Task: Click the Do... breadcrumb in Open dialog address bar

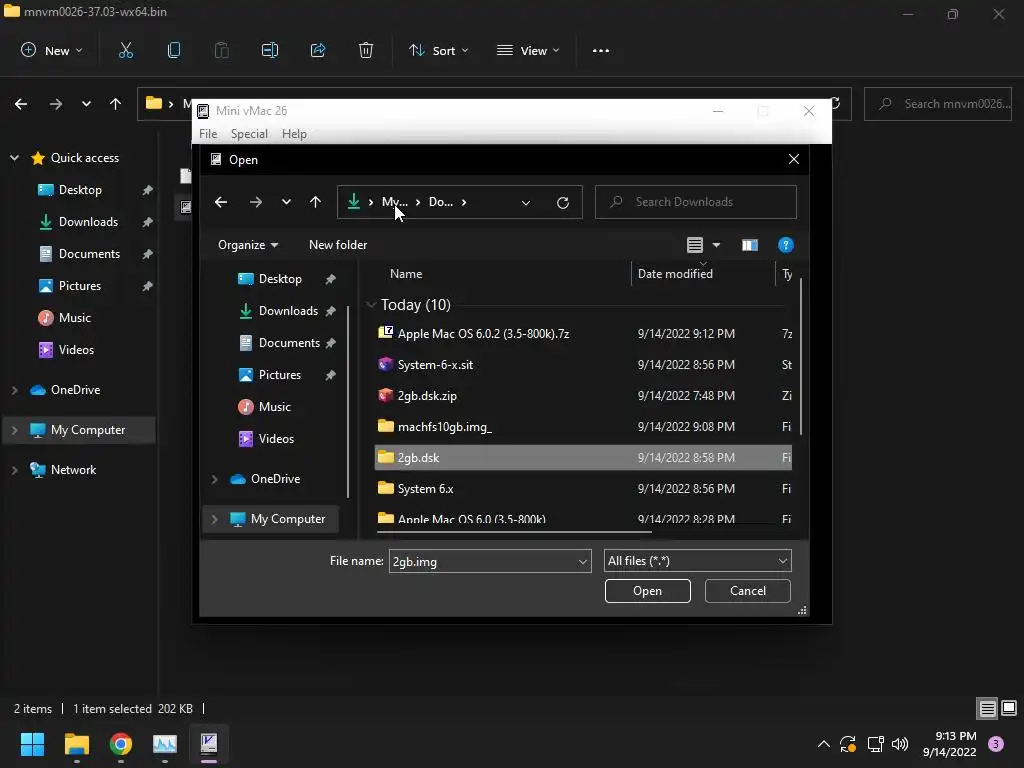Action: click(441, 202)
